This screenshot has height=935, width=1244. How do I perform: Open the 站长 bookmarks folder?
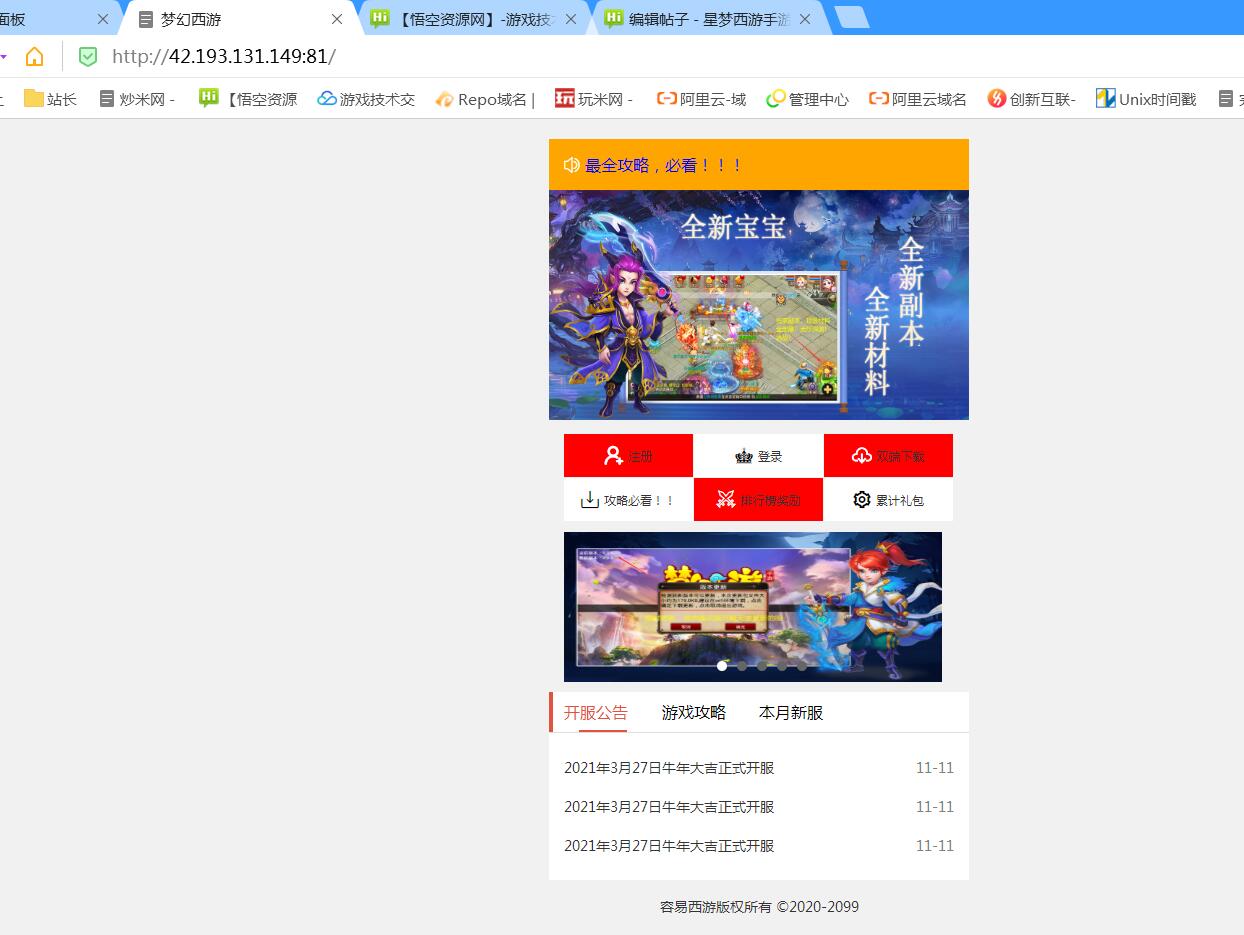click(x=50, y=99)
